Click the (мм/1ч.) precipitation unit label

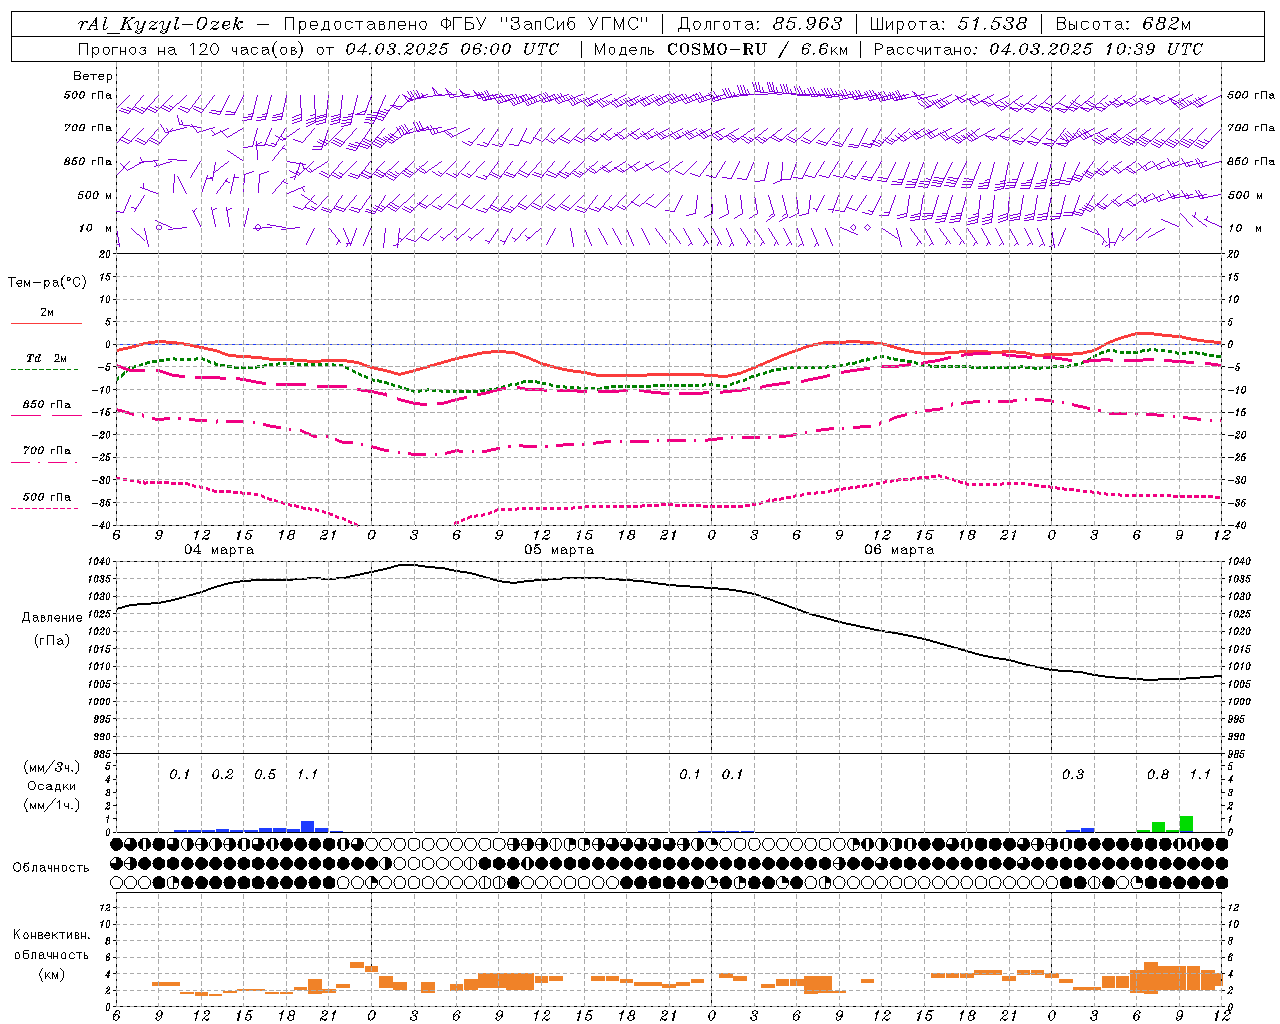point(50,805)
